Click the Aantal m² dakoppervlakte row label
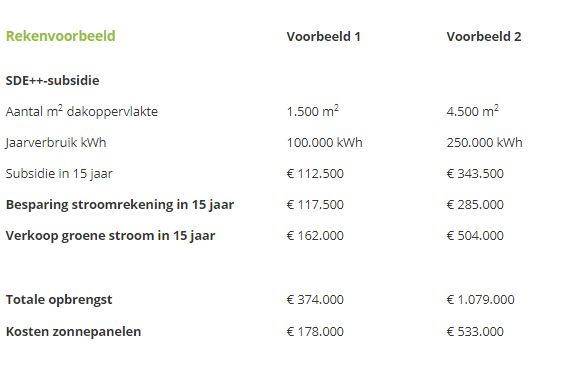Viewport: 580px width, 367px height. 82,111
